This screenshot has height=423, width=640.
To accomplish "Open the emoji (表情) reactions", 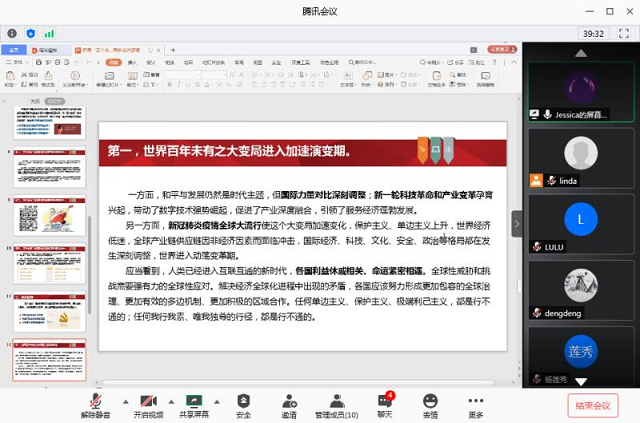I will pos(430,400).
